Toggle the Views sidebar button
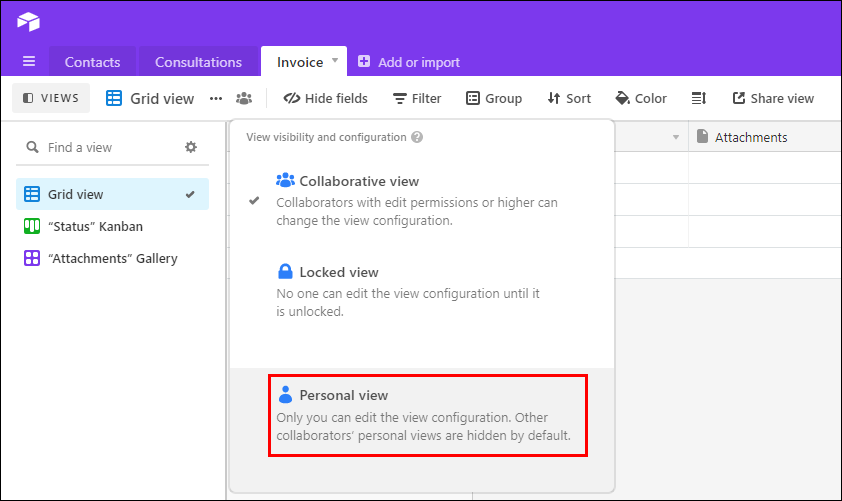The width and height of the screenshot is (842, 501). coord(52,98)
